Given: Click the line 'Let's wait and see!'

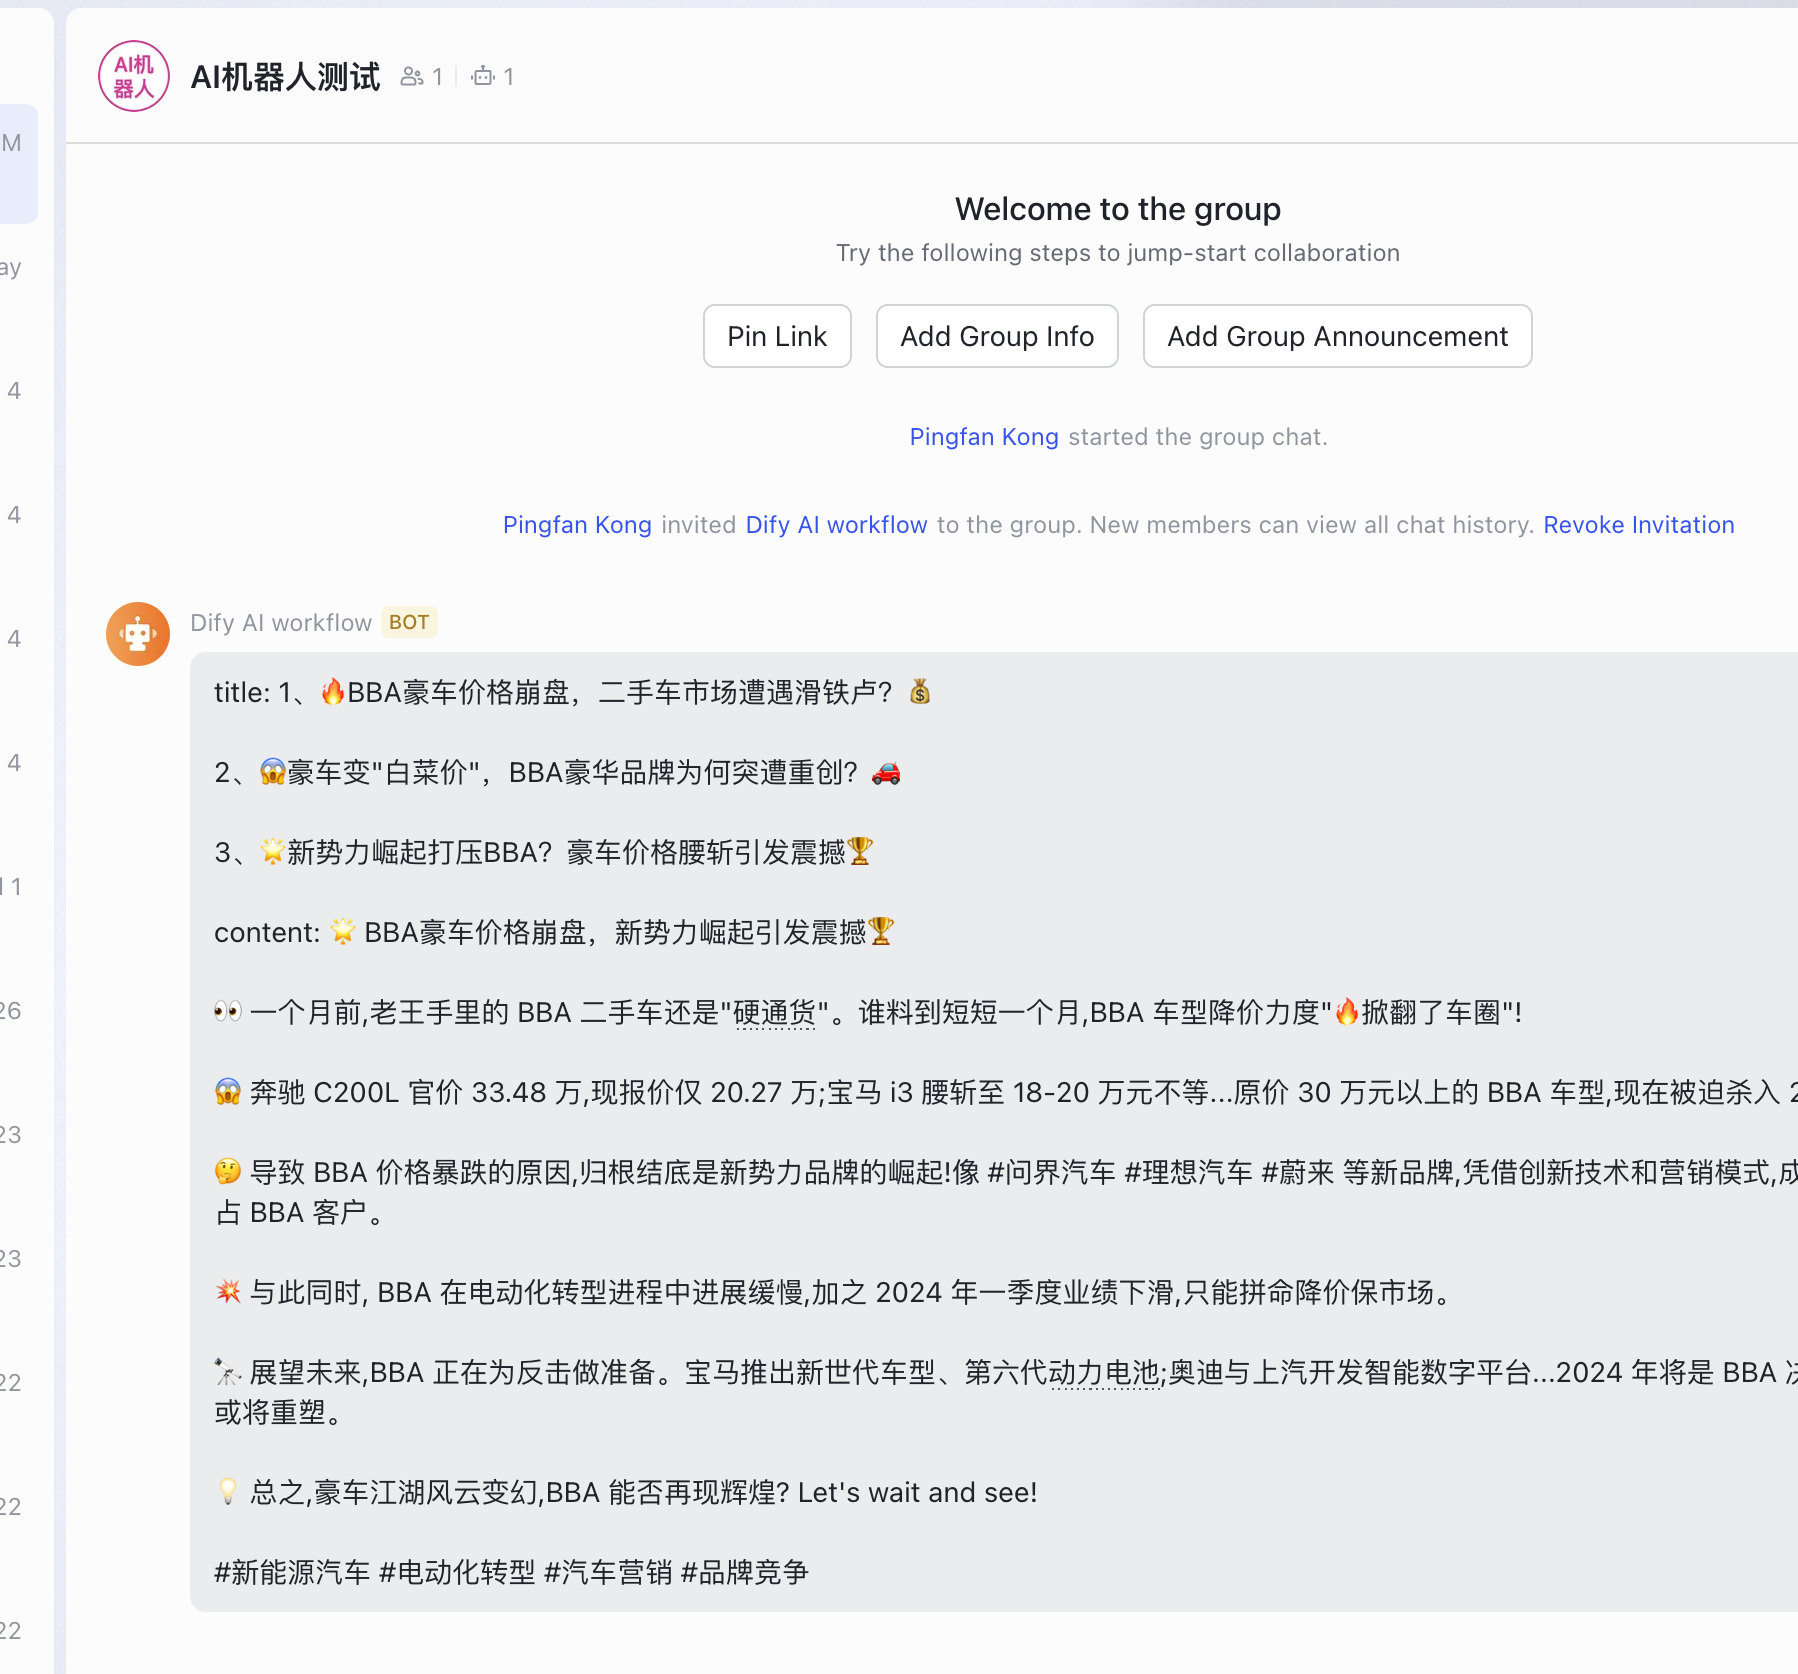Looking at the screenshot, I should point(918,1492).
